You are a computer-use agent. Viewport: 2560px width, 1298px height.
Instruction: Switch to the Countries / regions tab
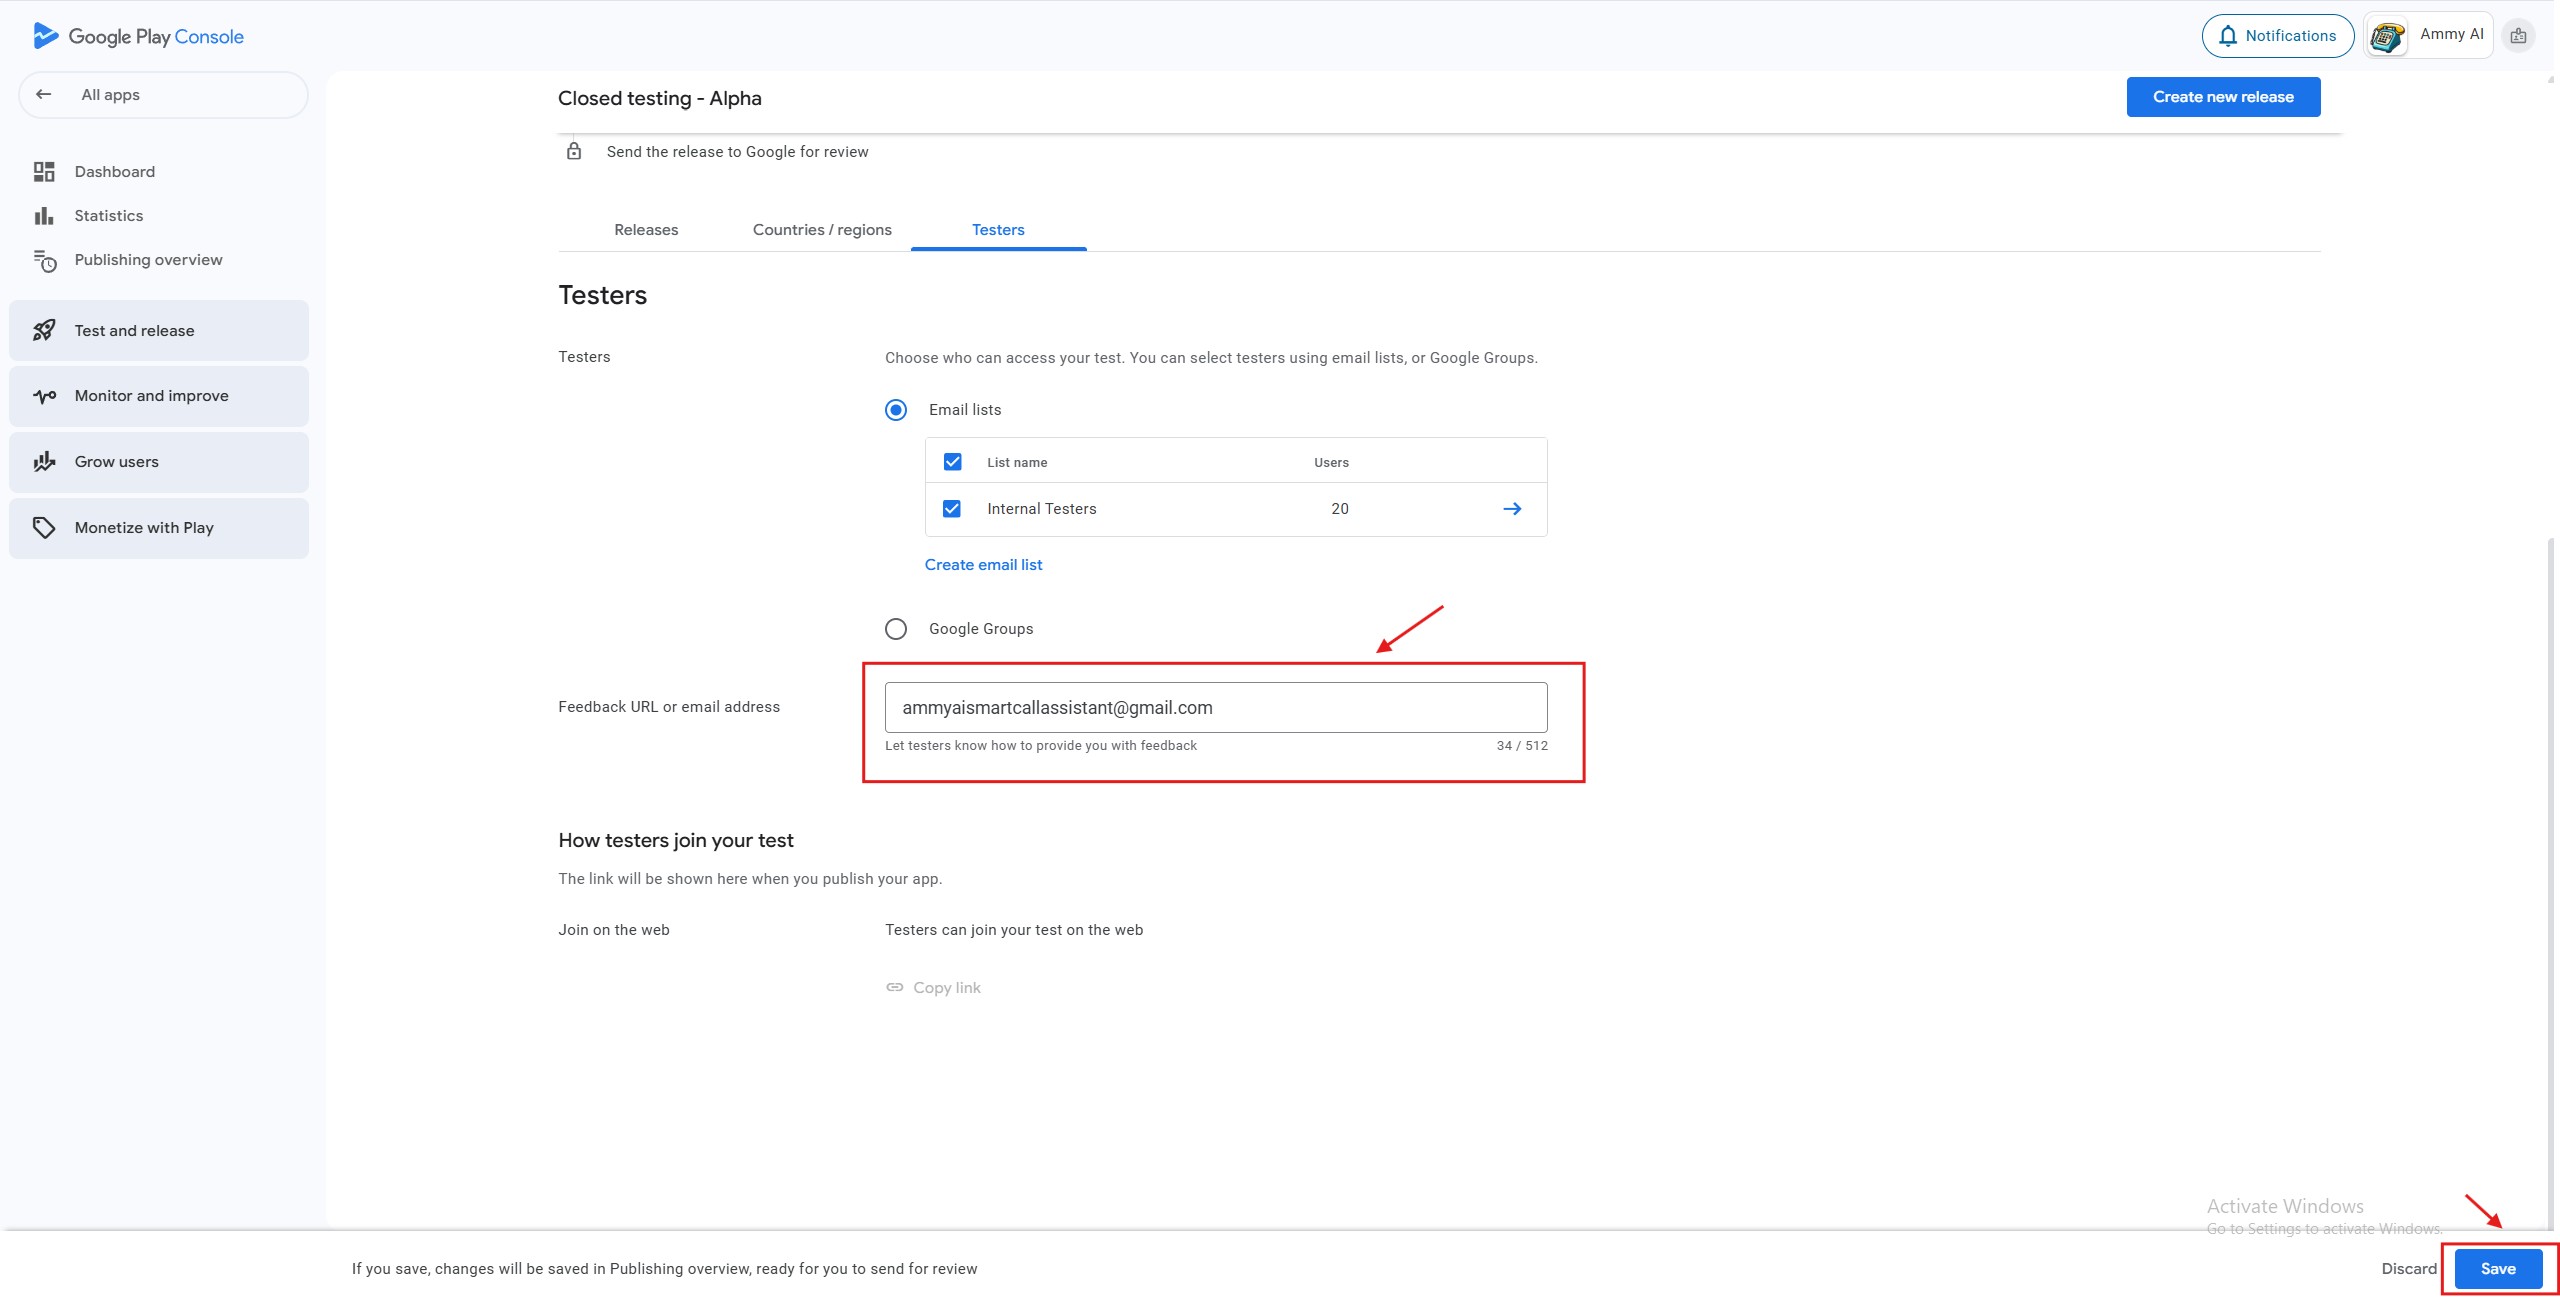pos(822,230)
